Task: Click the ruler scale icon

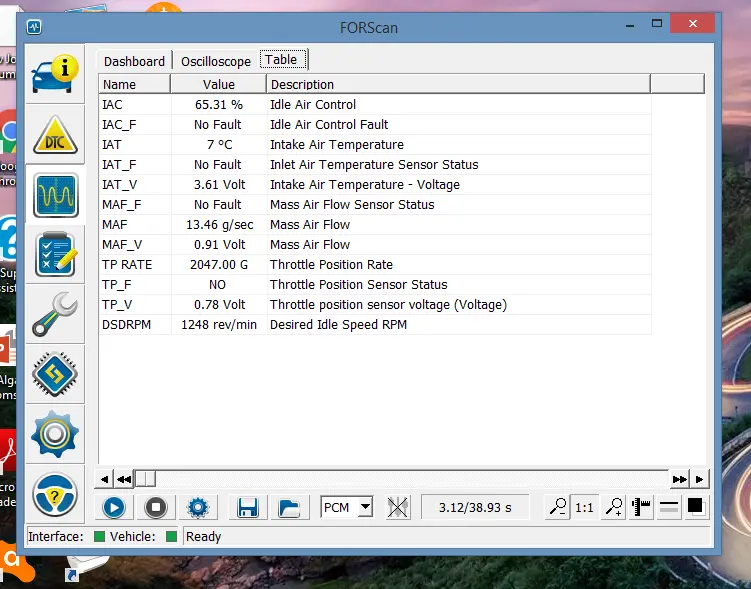Action: tap(641, 507)
